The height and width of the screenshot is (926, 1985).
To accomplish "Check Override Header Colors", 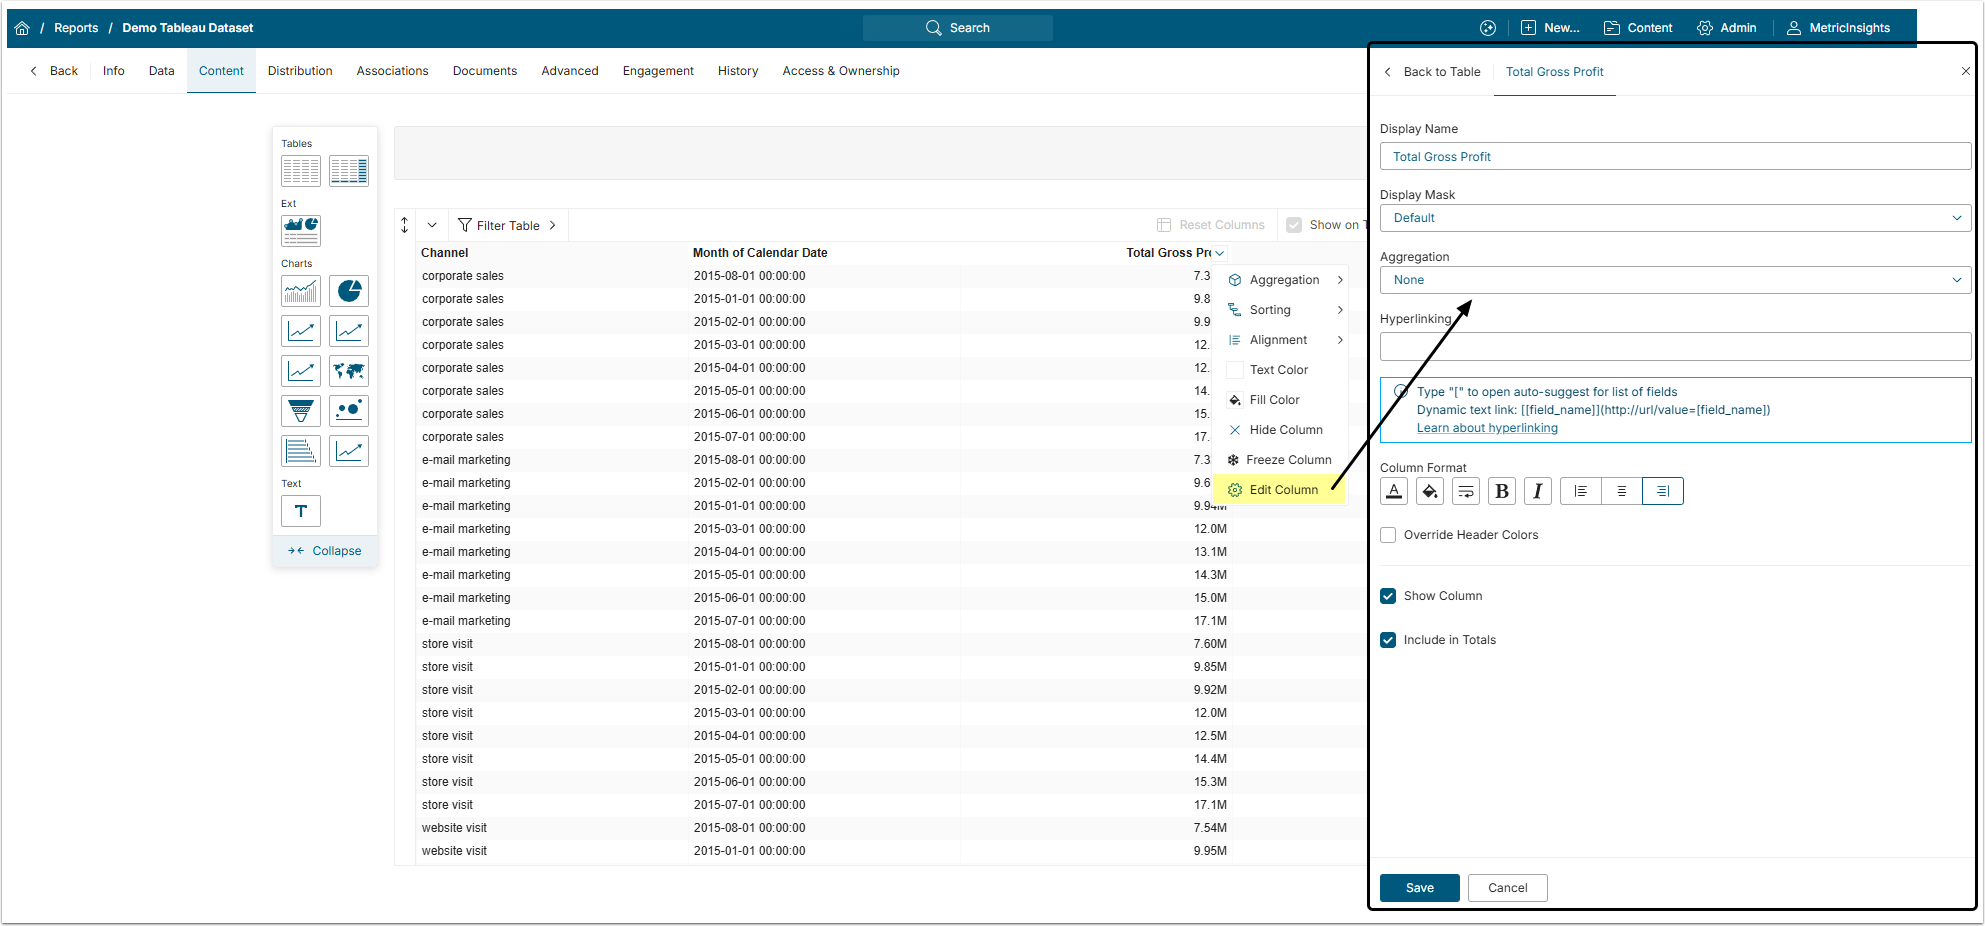I will tap(1388, 535).
